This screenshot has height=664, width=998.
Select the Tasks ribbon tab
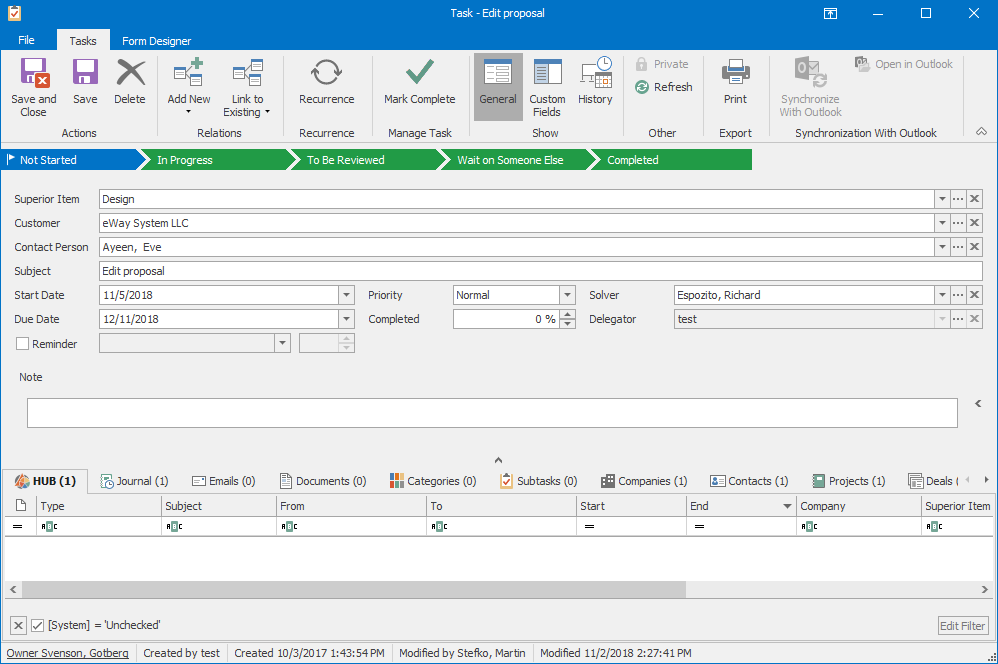point(83,41)
